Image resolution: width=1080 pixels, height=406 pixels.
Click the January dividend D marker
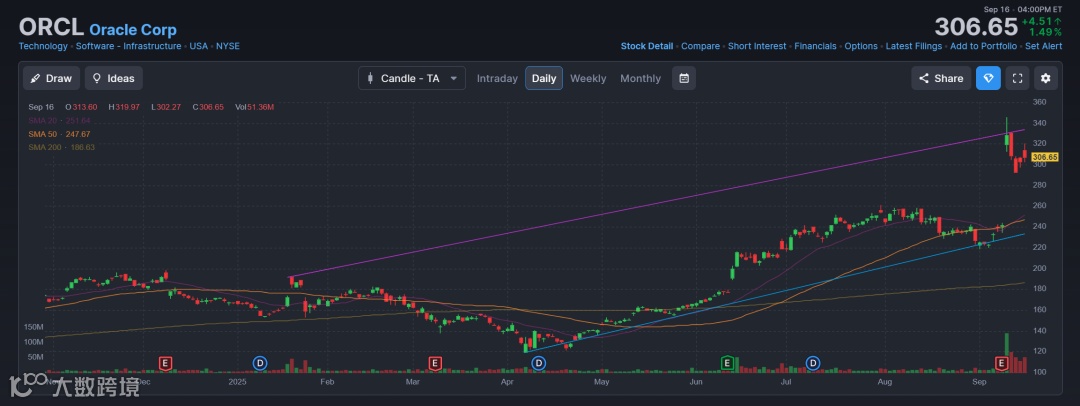coord(260,362)
